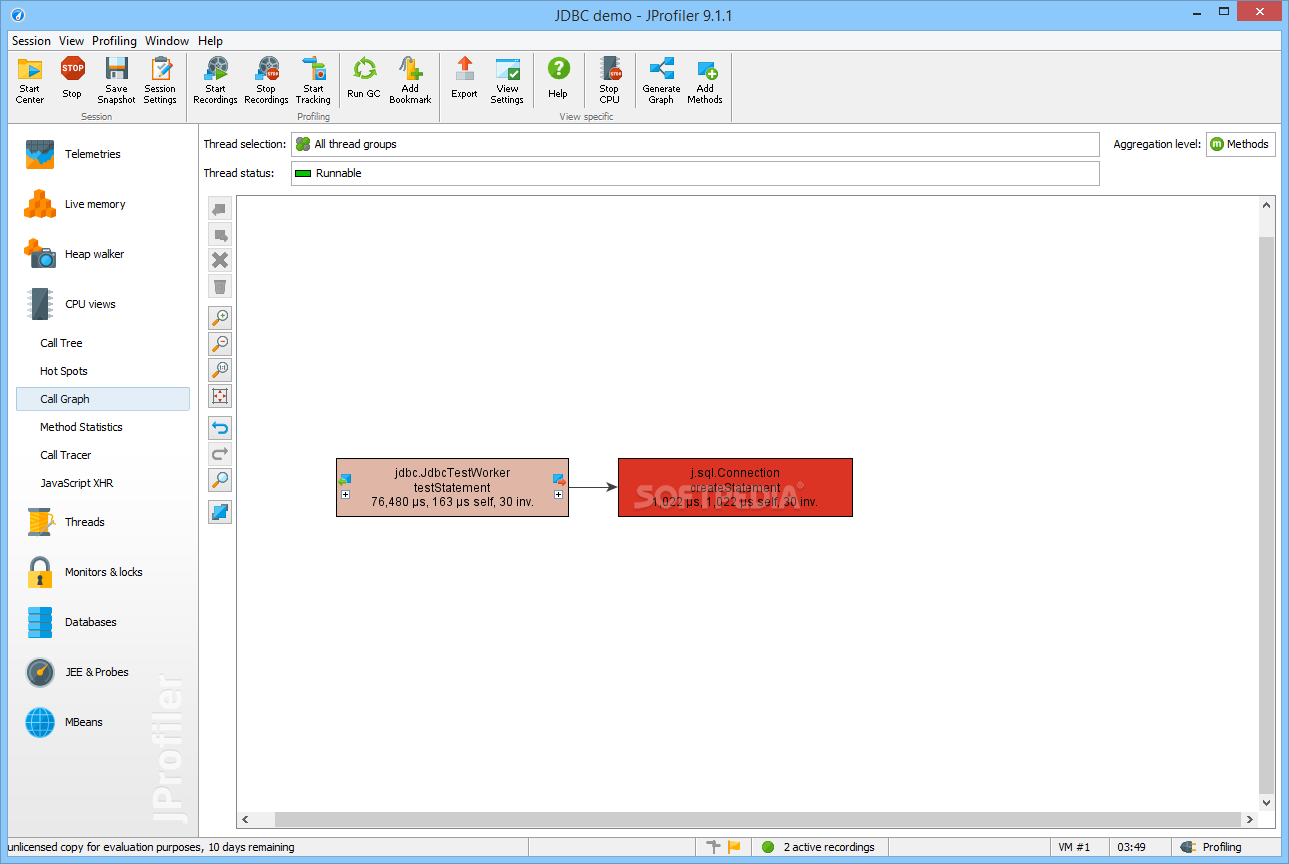Change aggregation level from Methods
Screen dimensions: 1289x864
(1240, 144)
